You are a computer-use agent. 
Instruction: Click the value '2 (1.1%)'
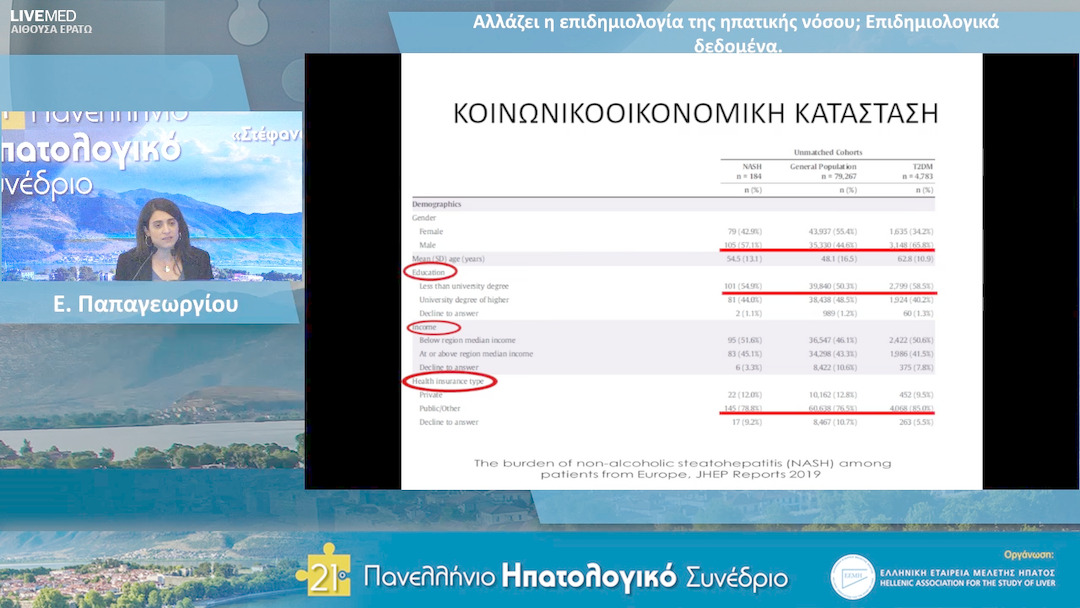748,313
